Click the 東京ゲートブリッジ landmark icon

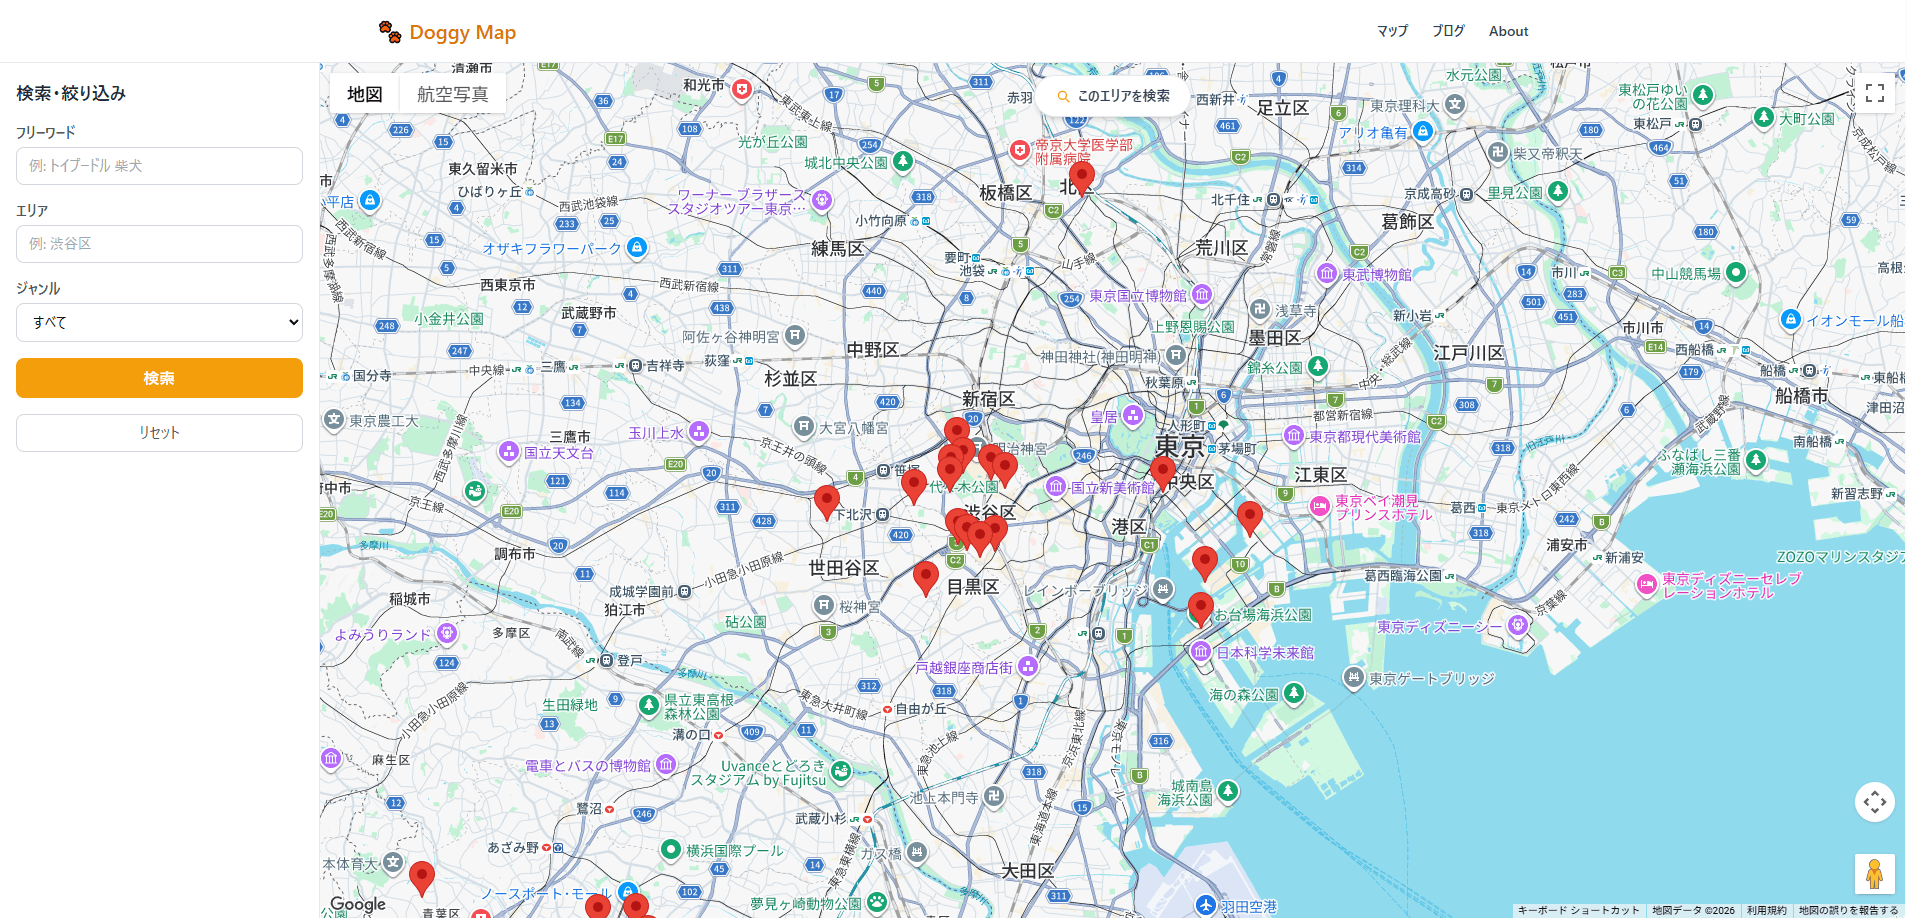1353,677
